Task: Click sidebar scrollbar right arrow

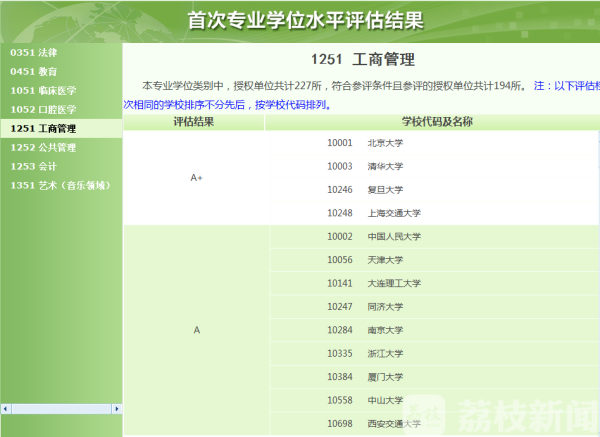Action: click(117, 409)
